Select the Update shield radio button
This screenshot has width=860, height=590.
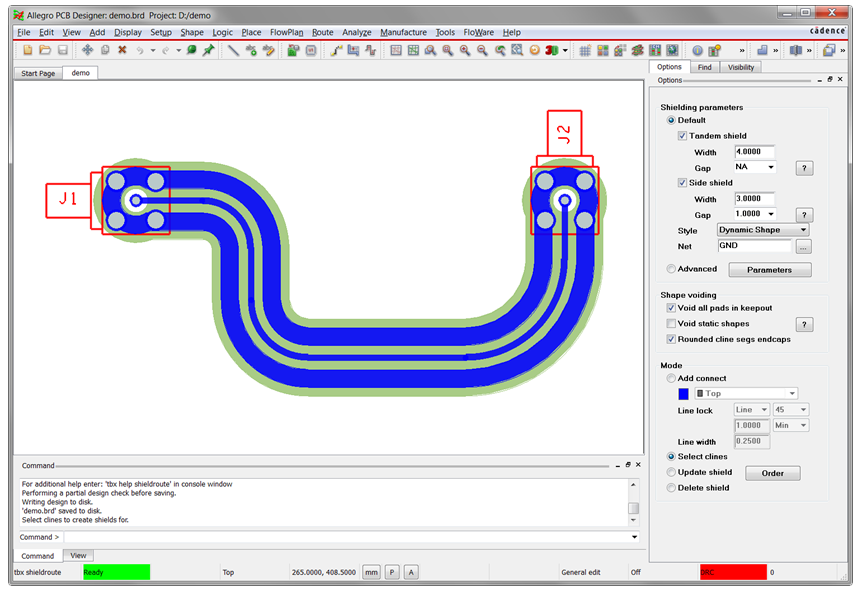(670, 472)
